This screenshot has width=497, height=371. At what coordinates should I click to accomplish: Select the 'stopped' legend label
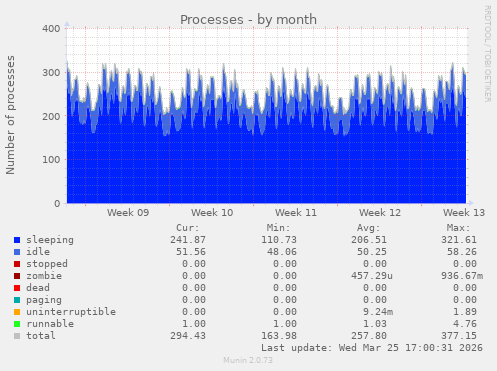point(47,264)
